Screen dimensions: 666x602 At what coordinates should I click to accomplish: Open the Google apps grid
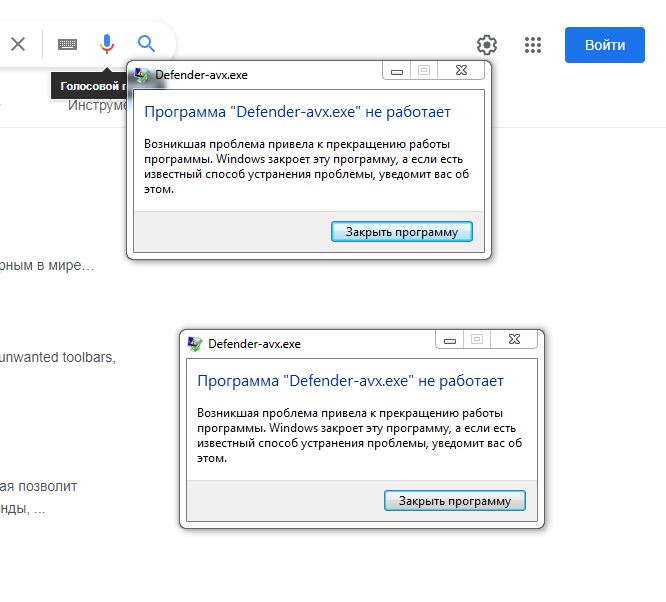[x=533, y=45]
